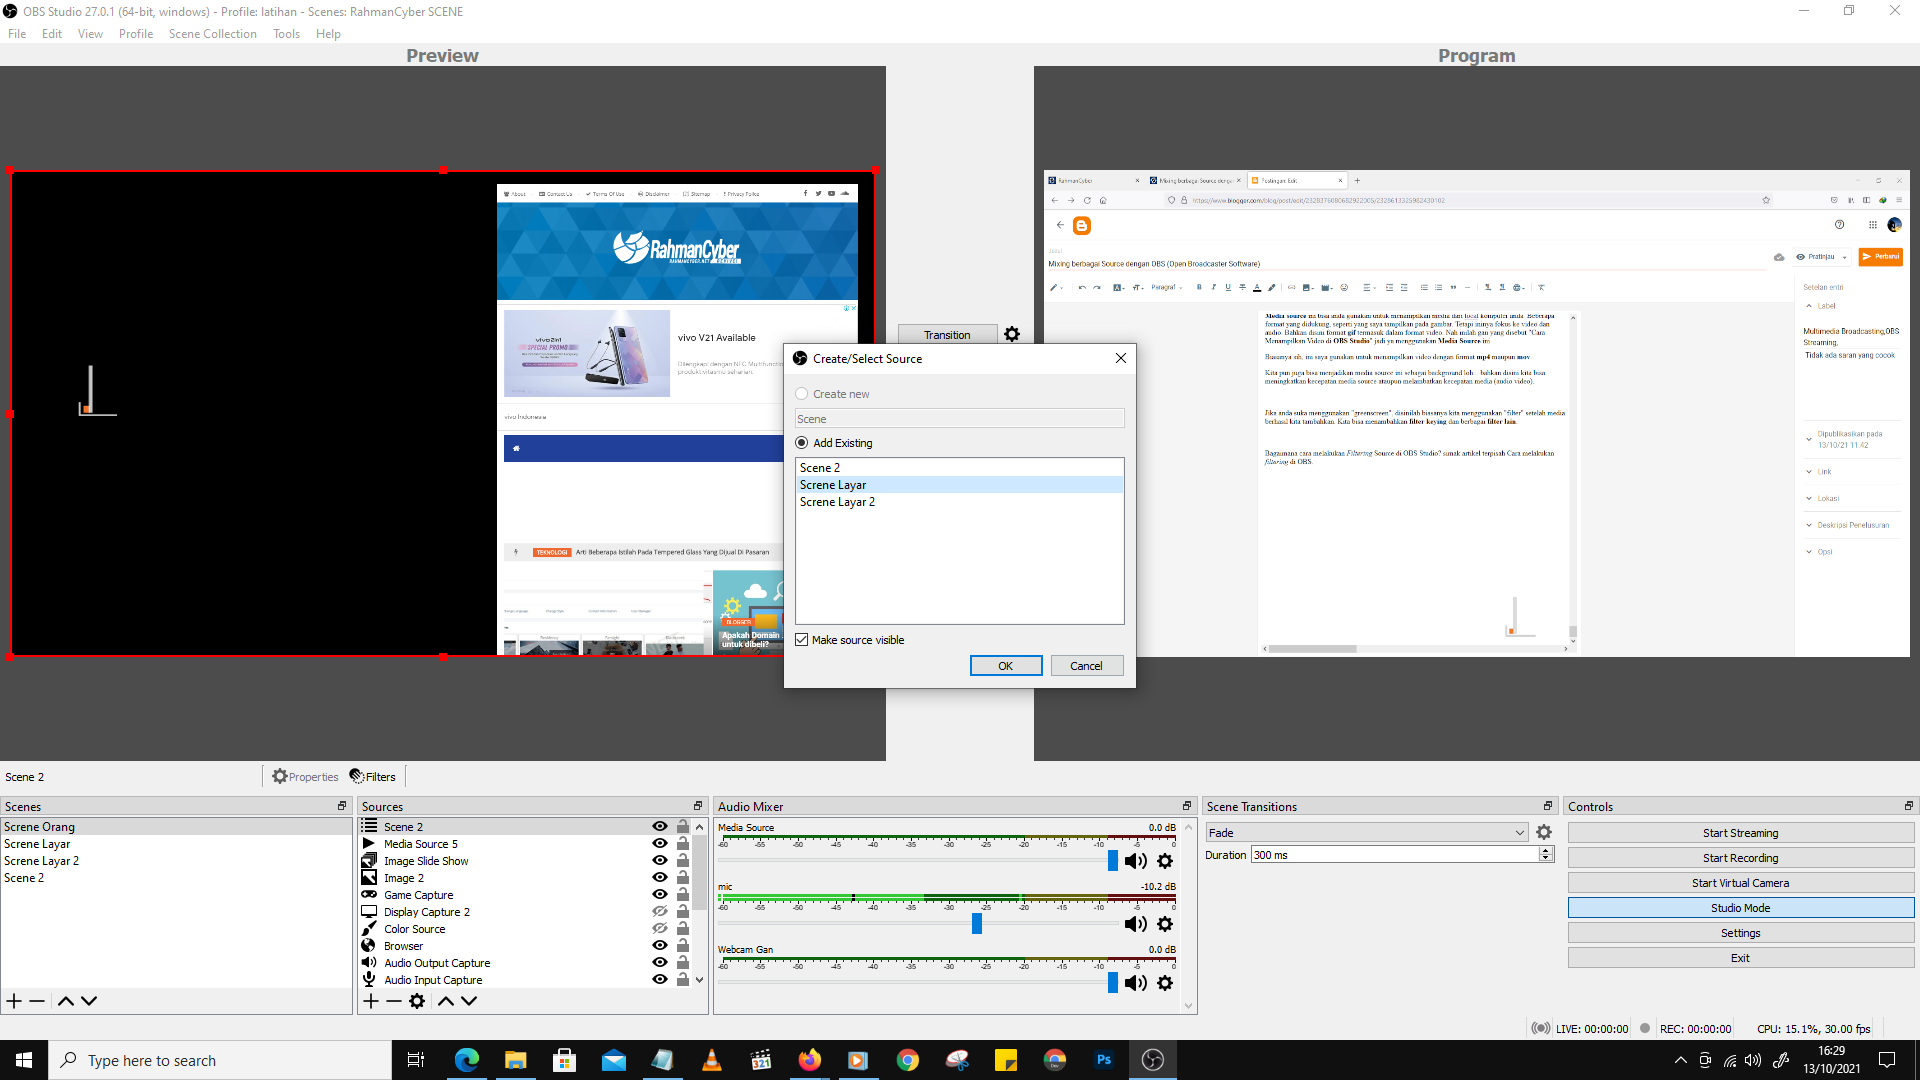Click the Start Streaming button
1920x1080 pixels.
click(1739, 832)
